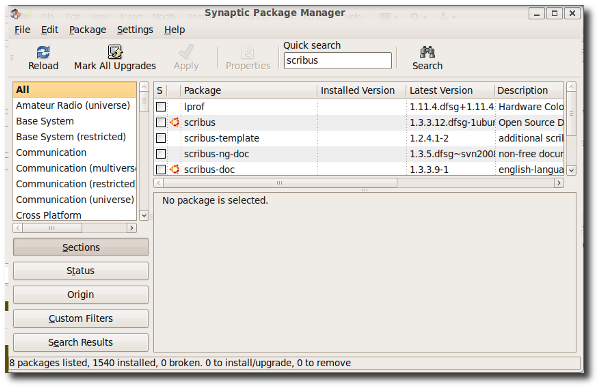The width and height of the screenshot is (600, 389).
Task: Click the Custom Filters button
Action: tap(81, 319)
